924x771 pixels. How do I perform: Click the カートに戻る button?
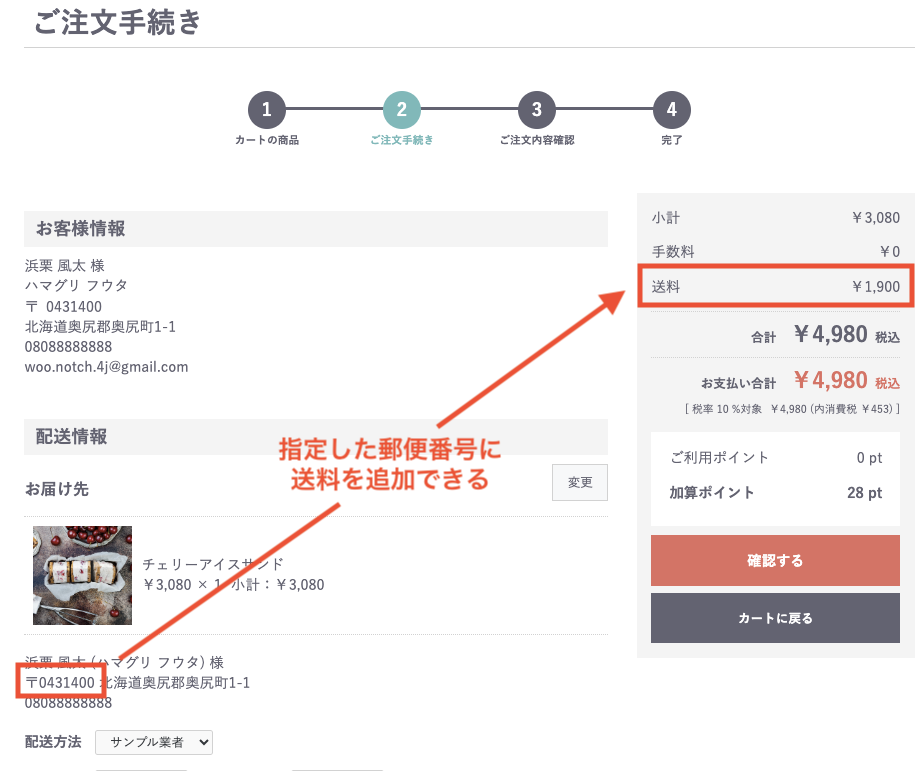pos(775,618)
